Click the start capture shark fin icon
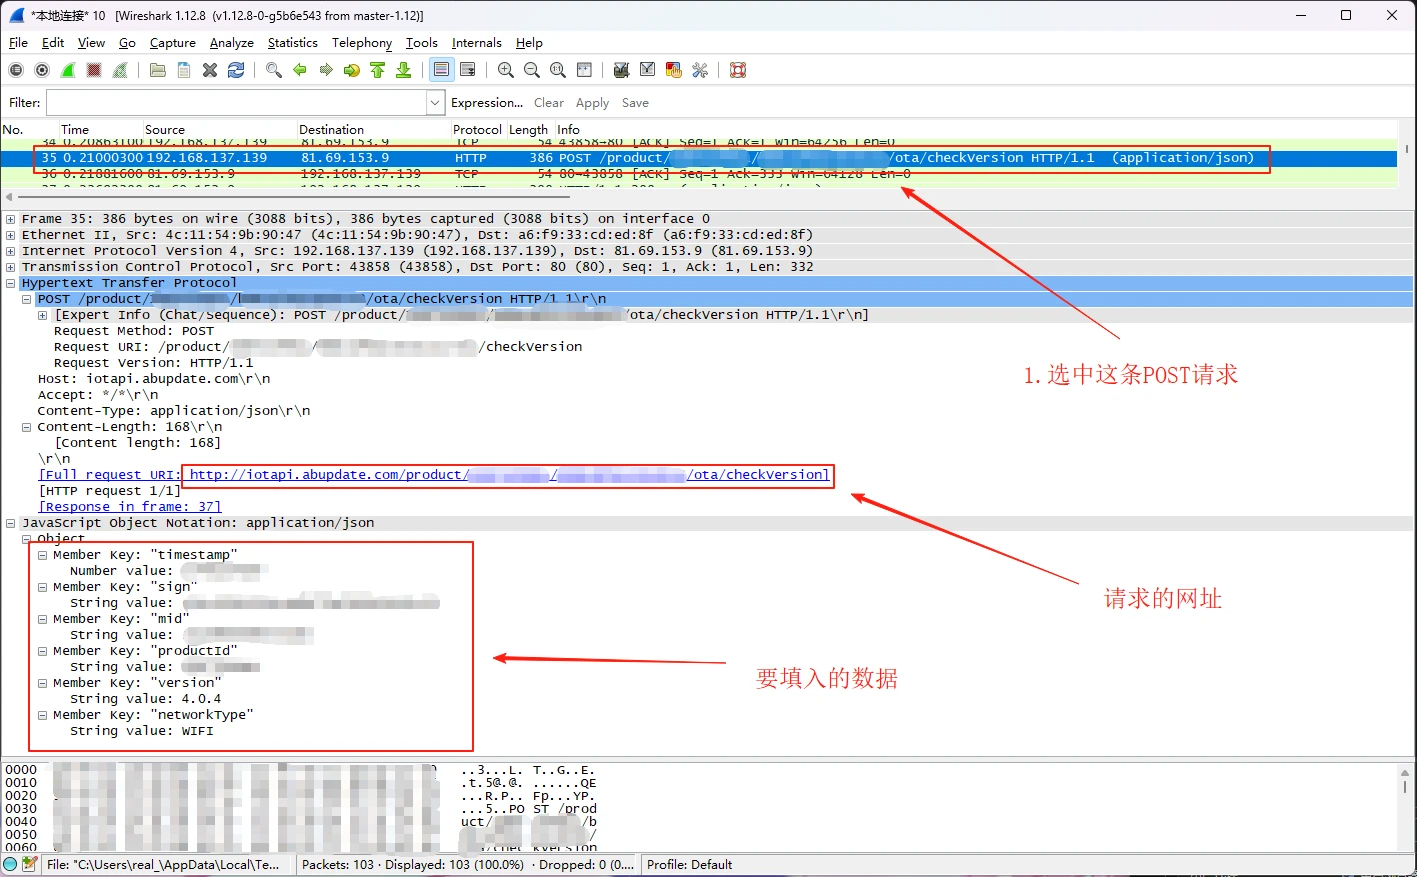The image size is (1417, 877). 68,70
